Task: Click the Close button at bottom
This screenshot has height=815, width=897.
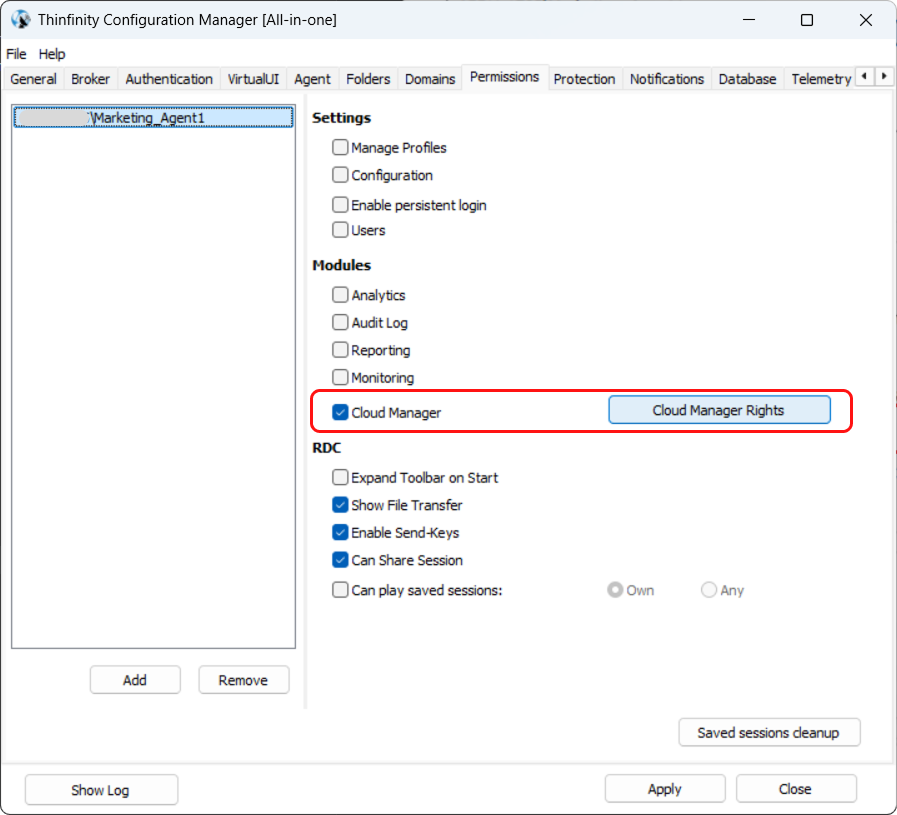Action: click(795, 789)
